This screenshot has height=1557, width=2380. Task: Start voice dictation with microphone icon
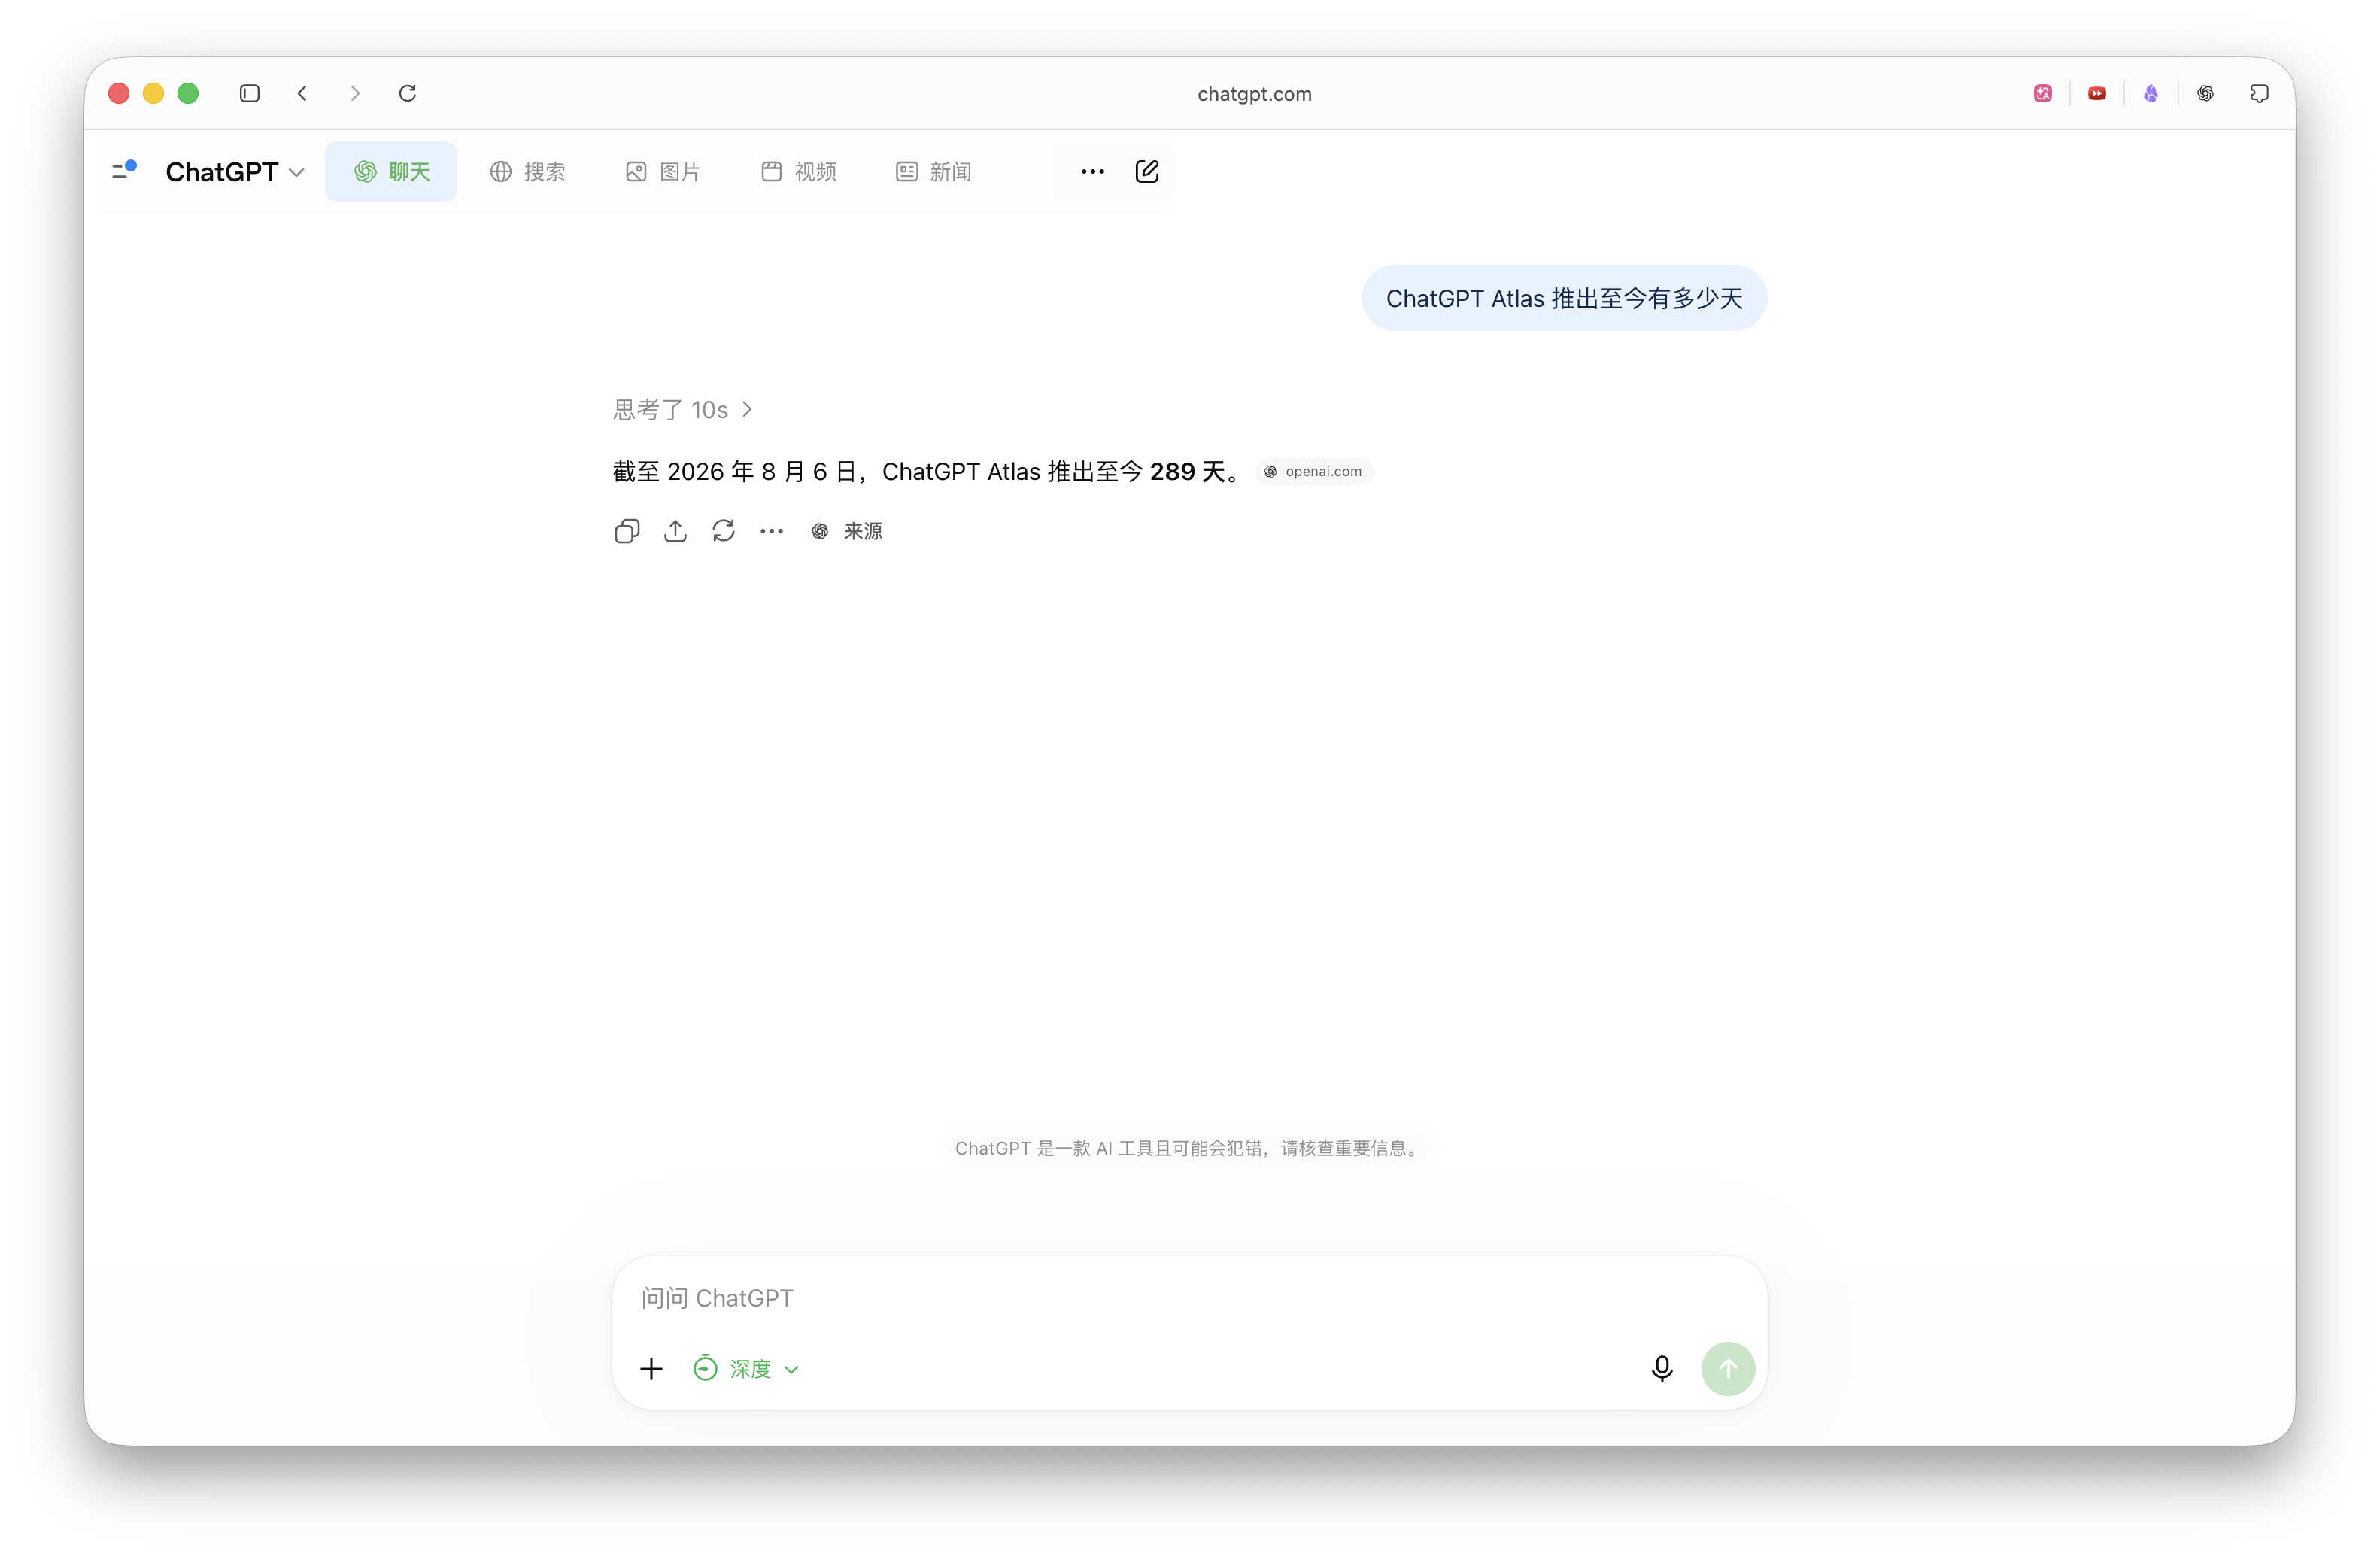point(1662,1369)
